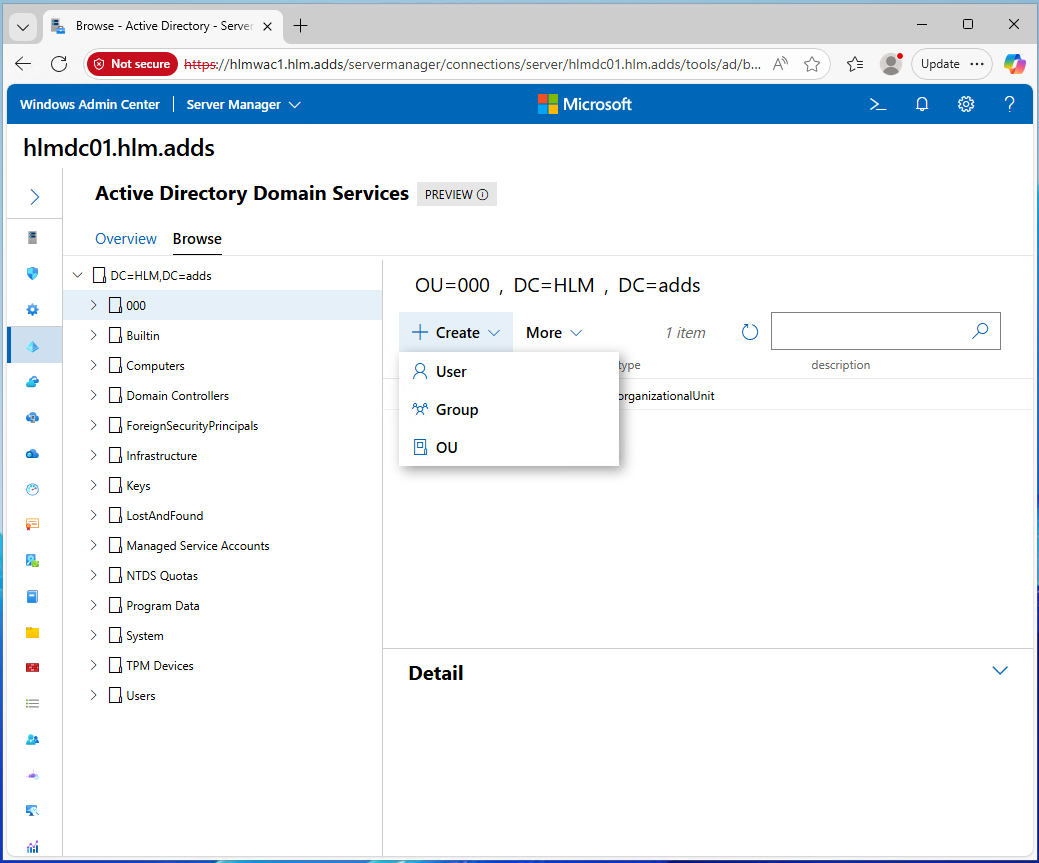Click the search magnifier icon

point(980,331)
